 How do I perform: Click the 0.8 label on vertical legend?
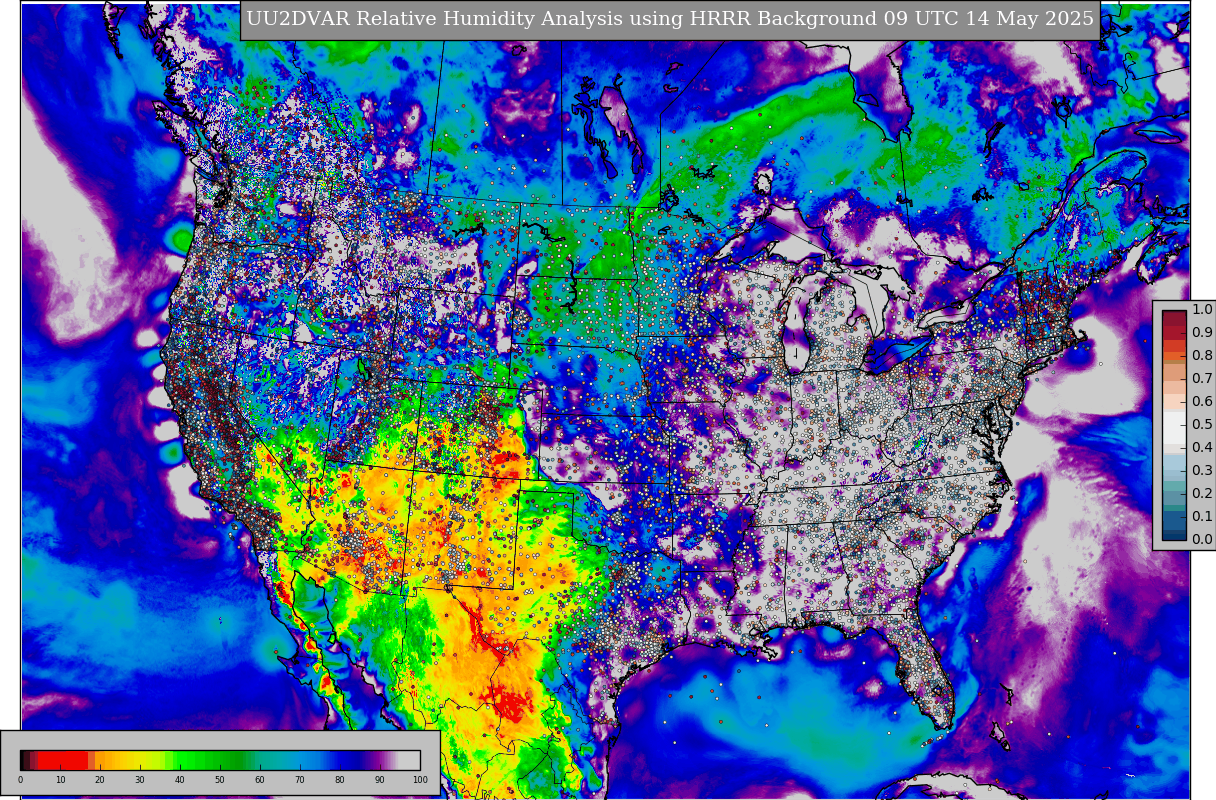[x=1202, y=355]
